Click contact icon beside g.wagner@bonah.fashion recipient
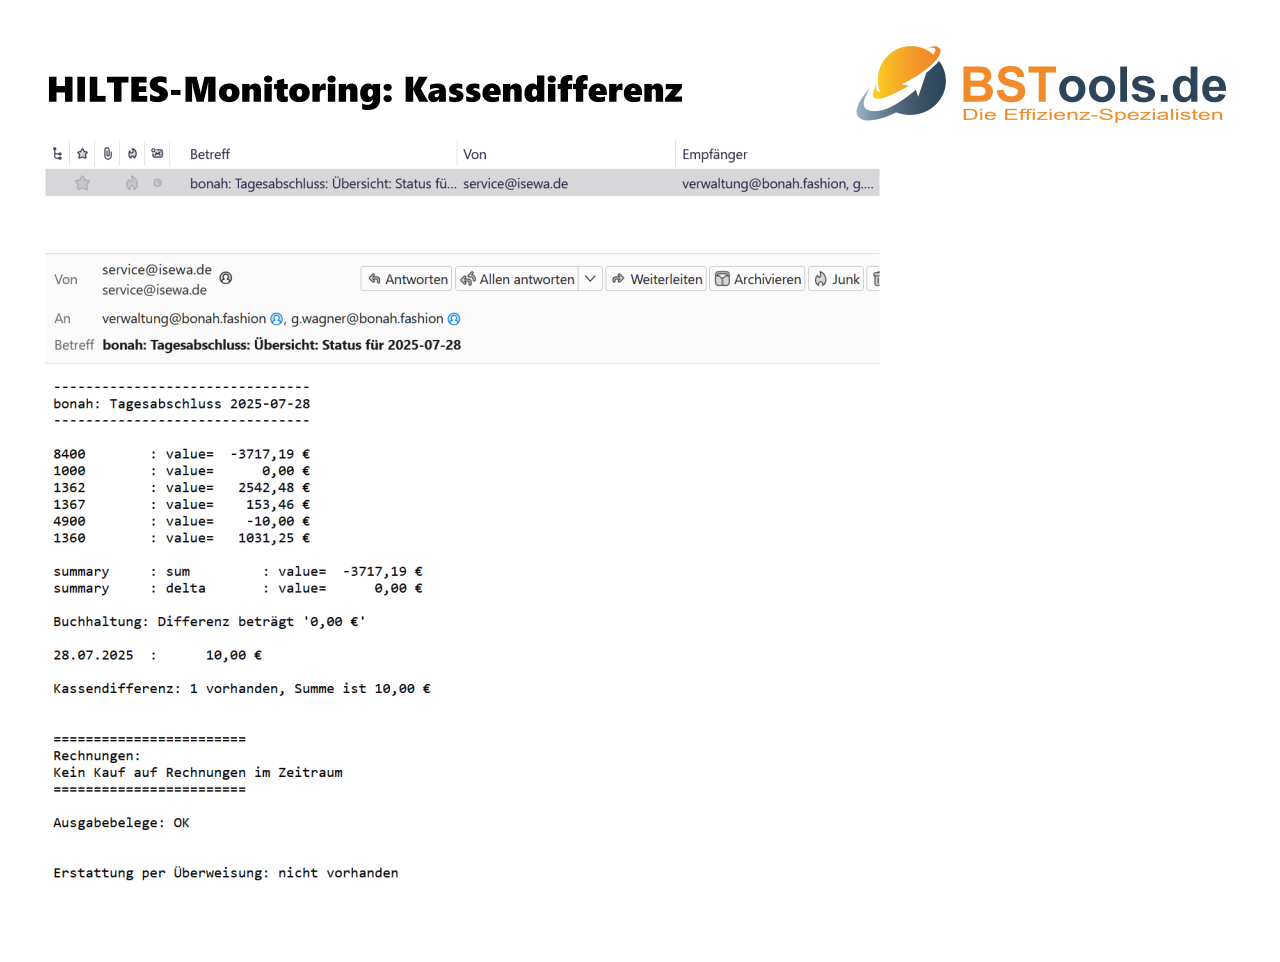The width and height of the screenshot is (1280, 962). [x=454, y=319]
